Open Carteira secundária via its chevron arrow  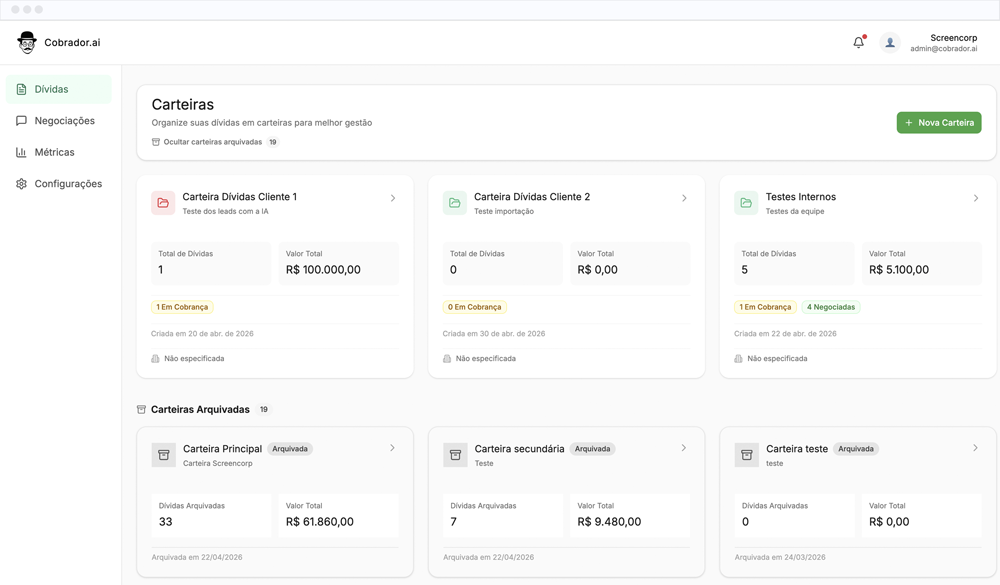pos(684,448)
